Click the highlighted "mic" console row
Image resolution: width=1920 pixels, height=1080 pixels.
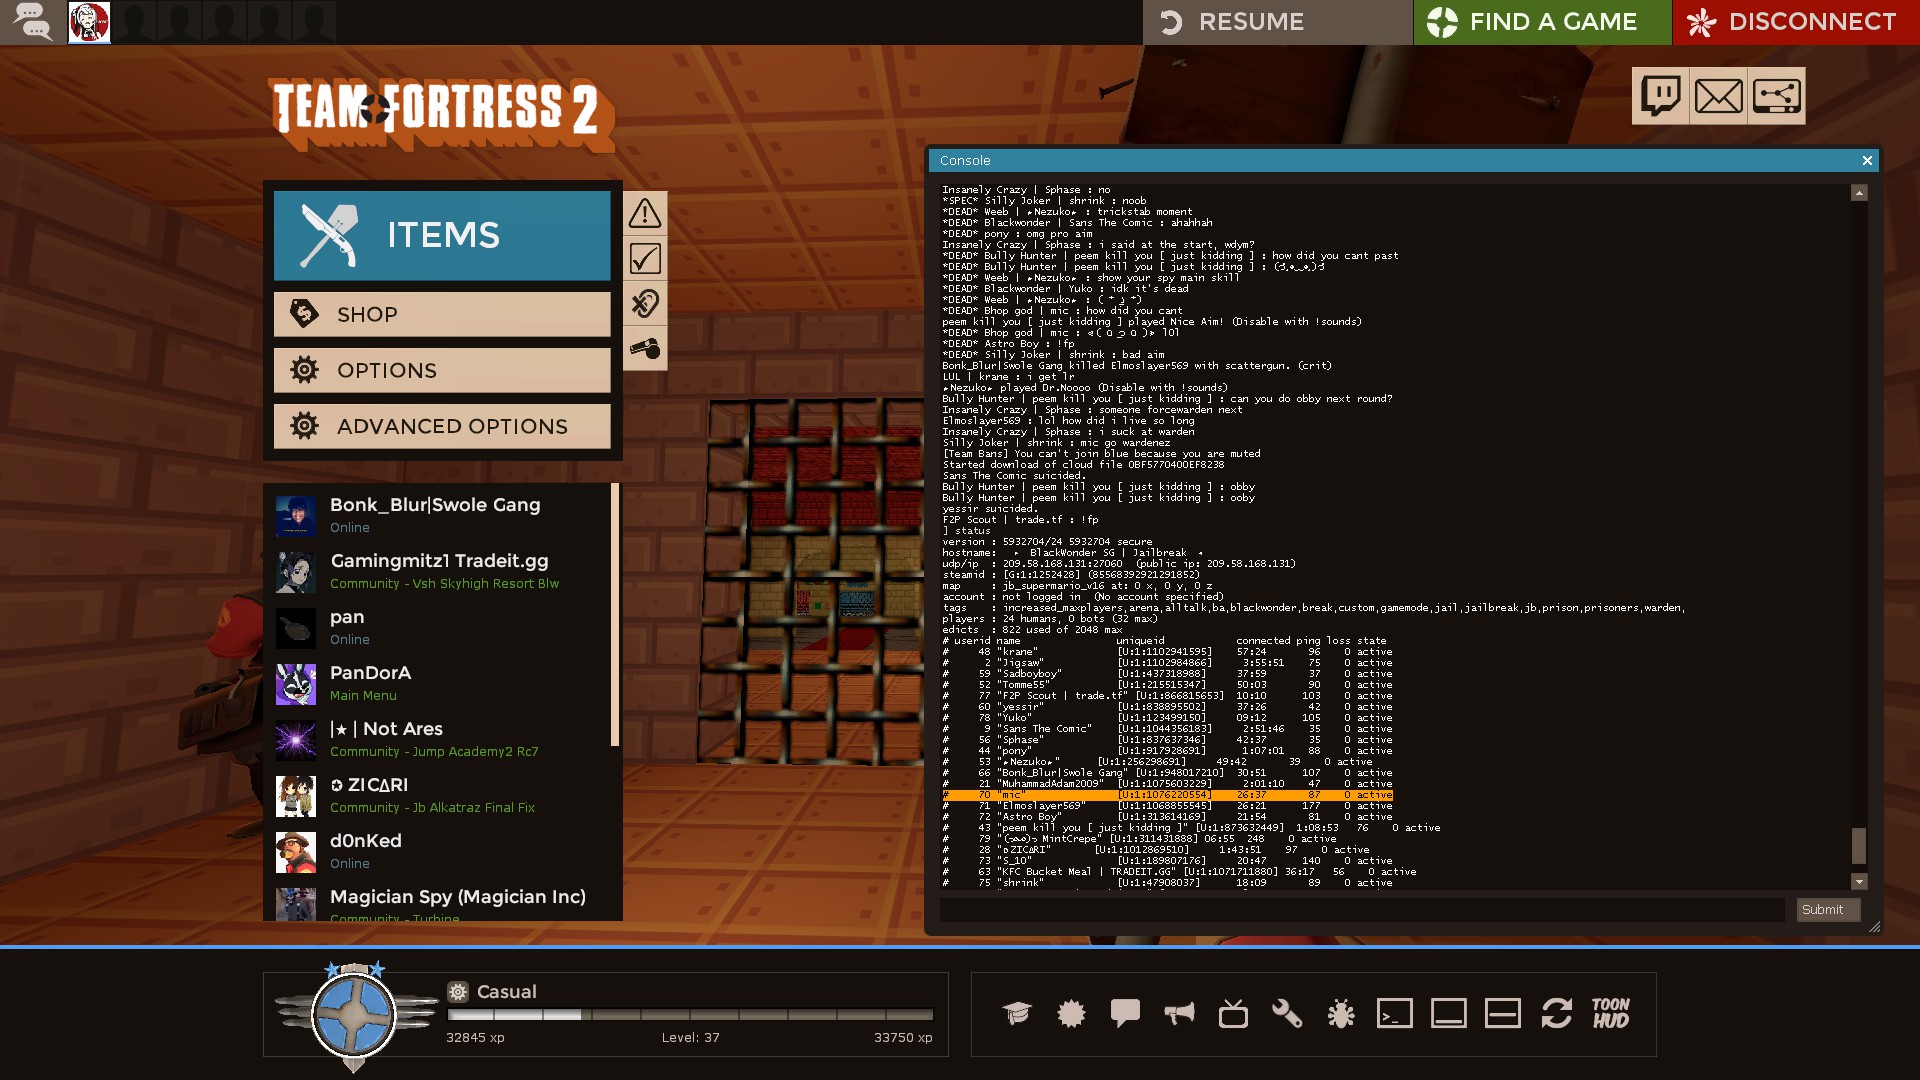[1167, 795]
